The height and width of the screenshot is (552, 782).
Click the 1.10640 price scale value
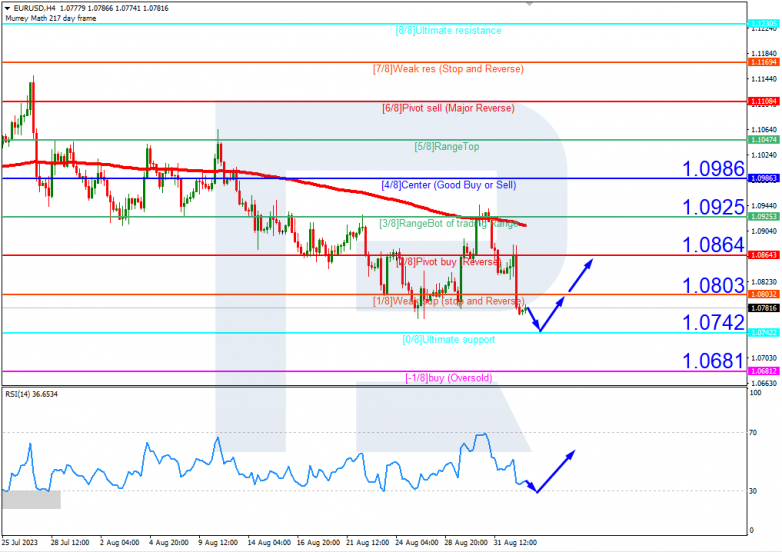point(764,130)
